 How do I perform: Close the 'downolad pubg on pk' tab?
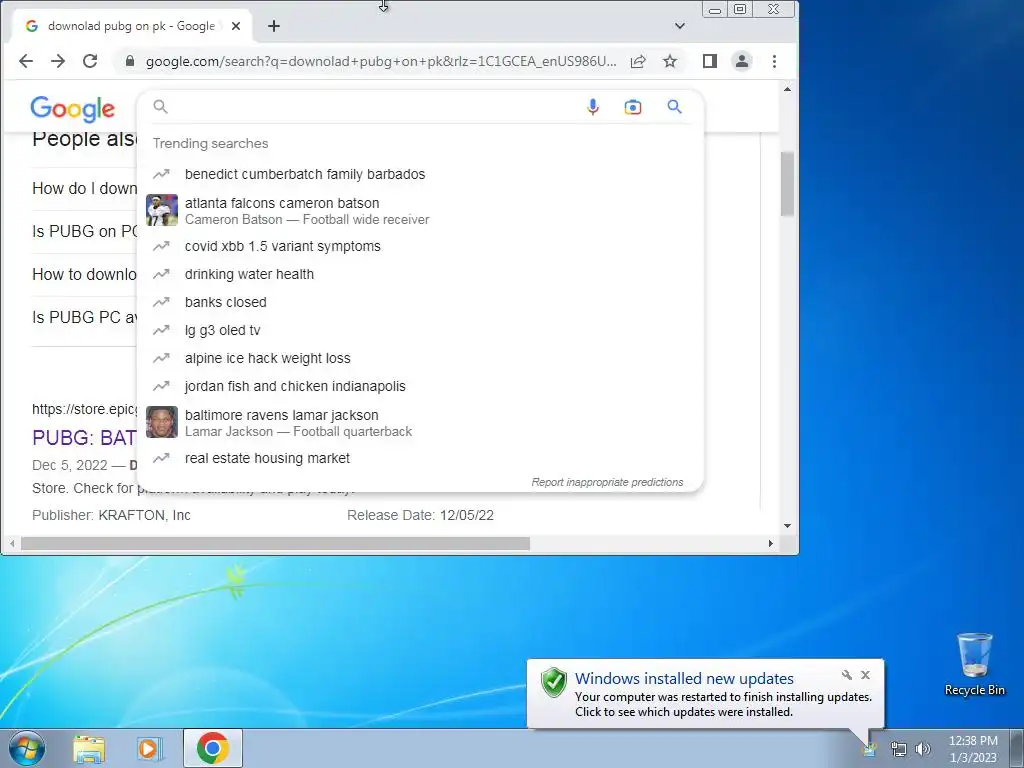236,26
